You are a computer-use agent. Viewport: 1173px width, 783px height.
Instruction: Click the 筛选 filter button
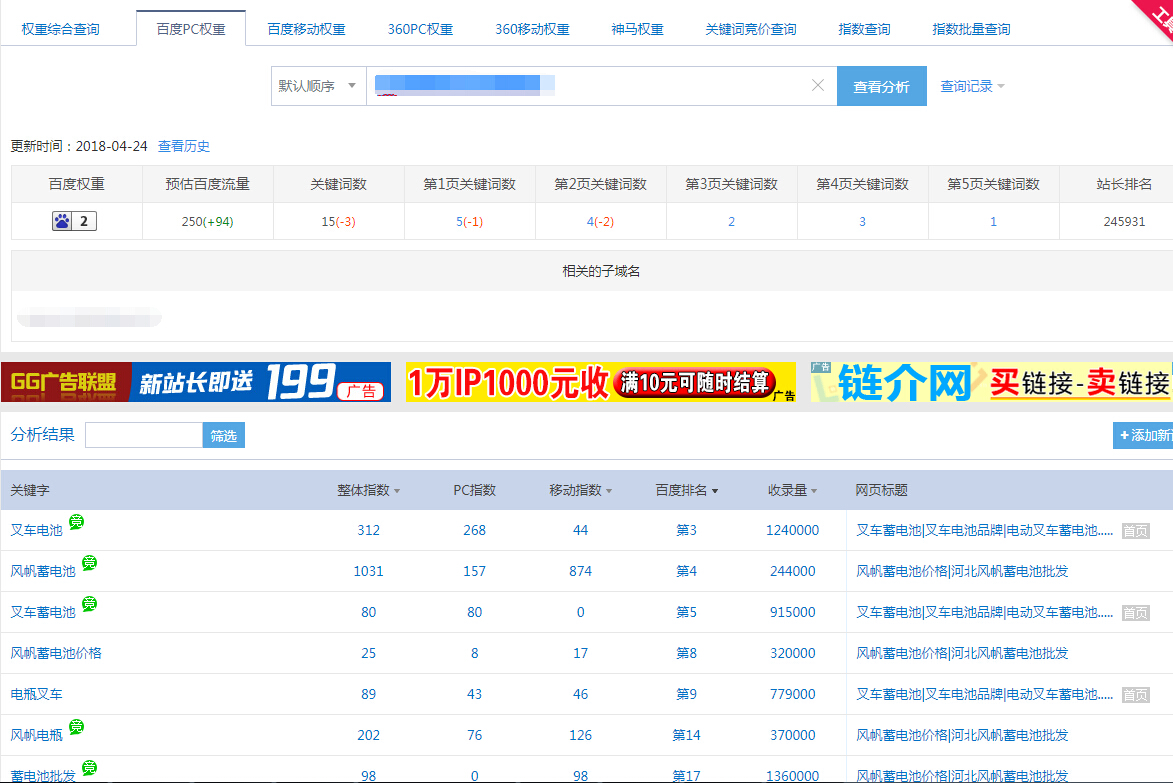(224, 435)
